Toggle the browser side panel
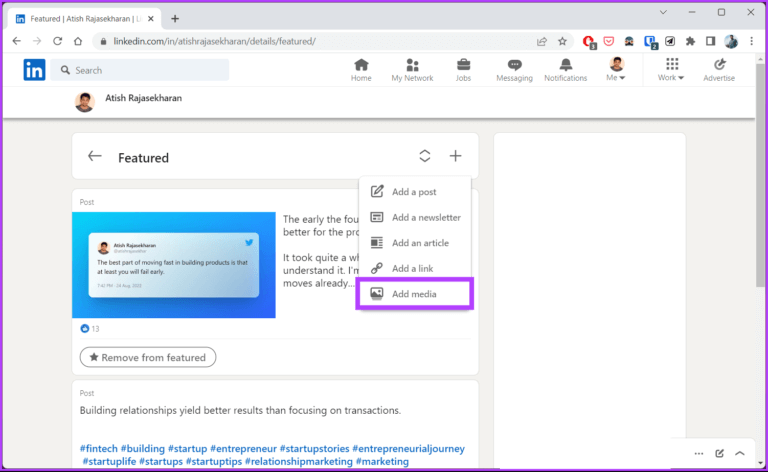768x472 pixels. click(710, 41)
